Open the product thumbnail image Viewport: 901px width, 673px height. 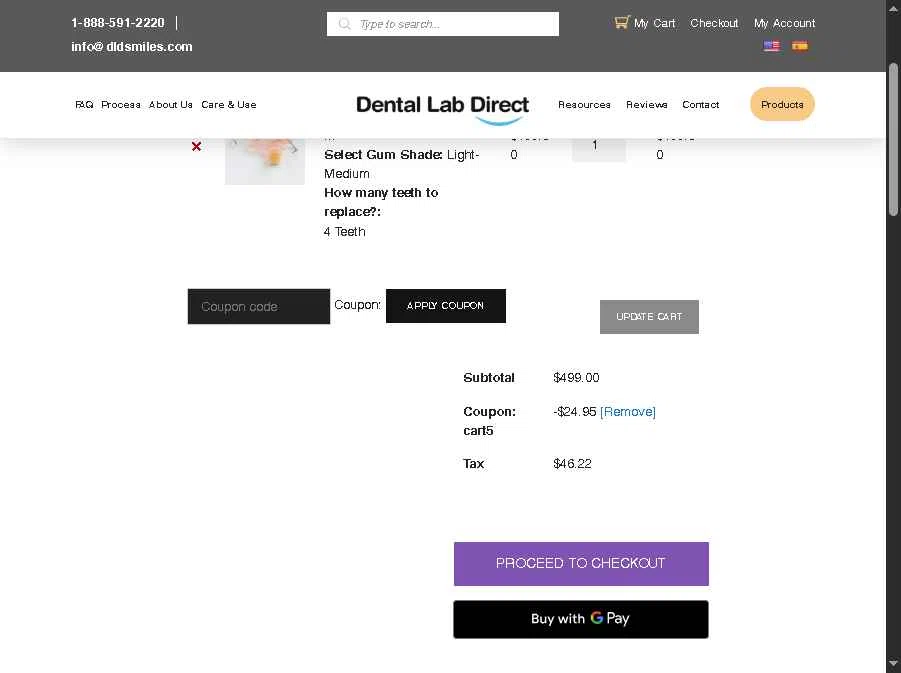pos(265,161)
